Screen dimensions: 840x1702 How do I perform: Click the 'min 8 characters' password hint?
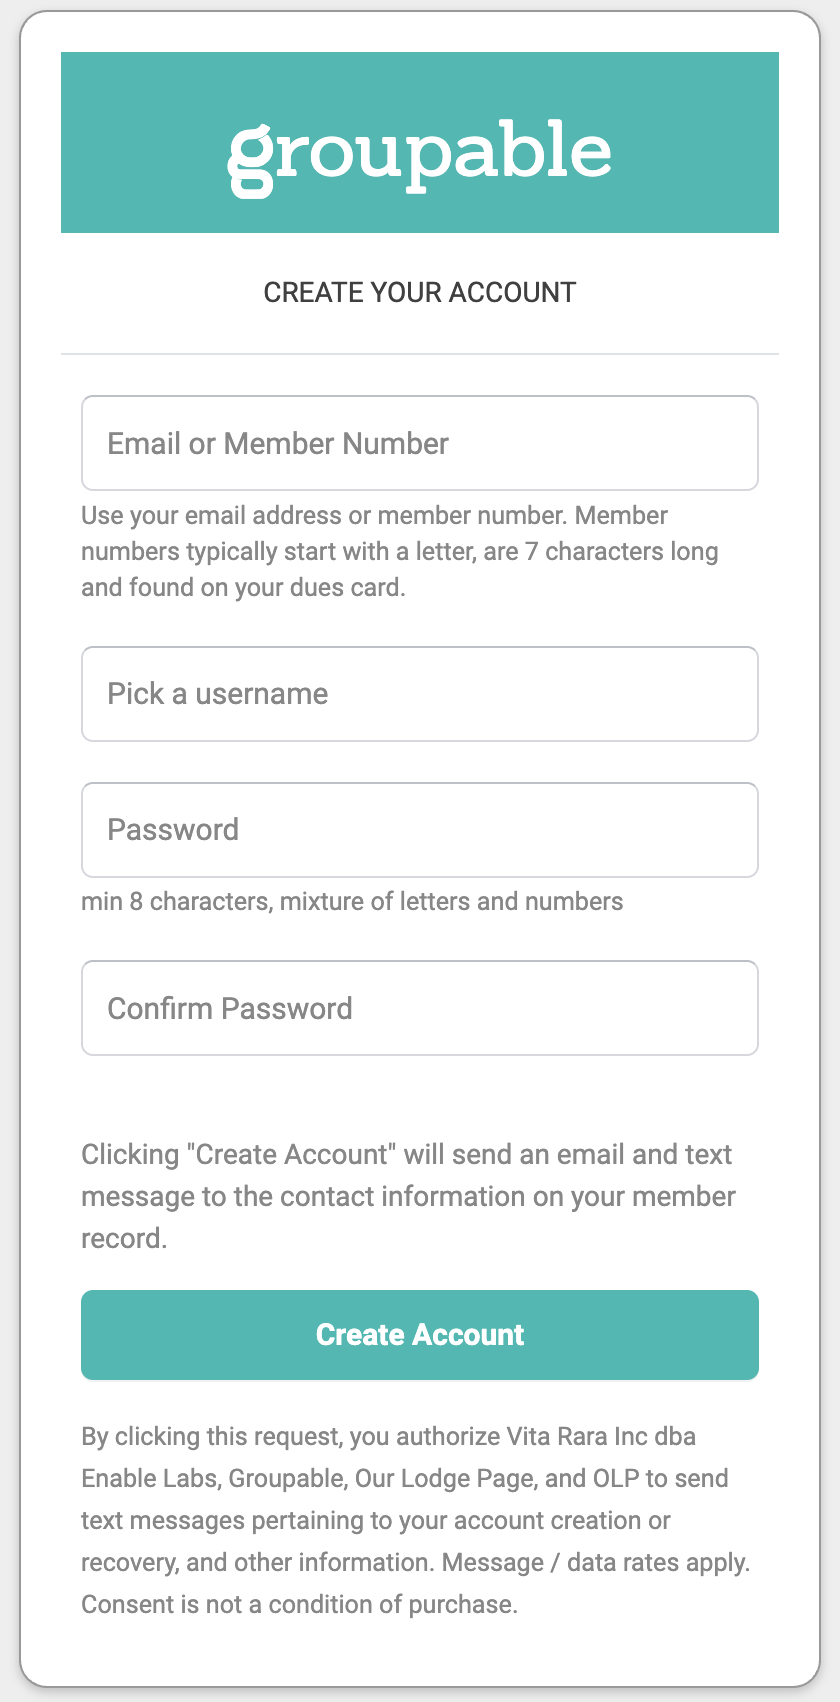[x=352, y=901]
